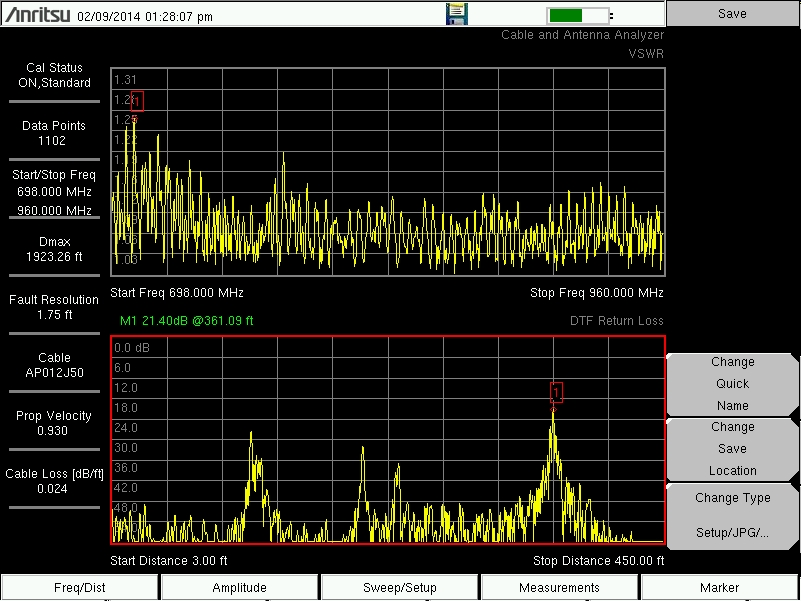
Task: Open the Sweep/Setup menu
Action: click(400, 588)
